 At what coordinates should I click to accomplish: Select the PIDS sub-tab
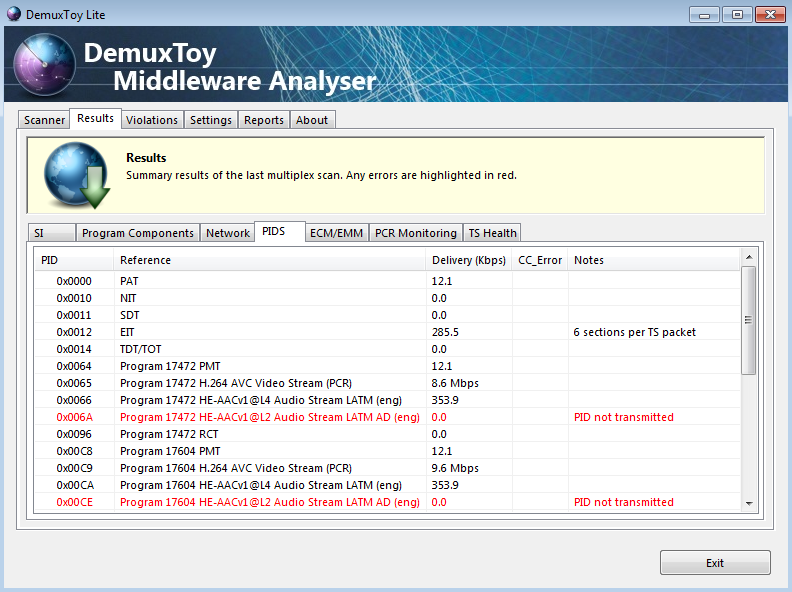pos(280,231)
